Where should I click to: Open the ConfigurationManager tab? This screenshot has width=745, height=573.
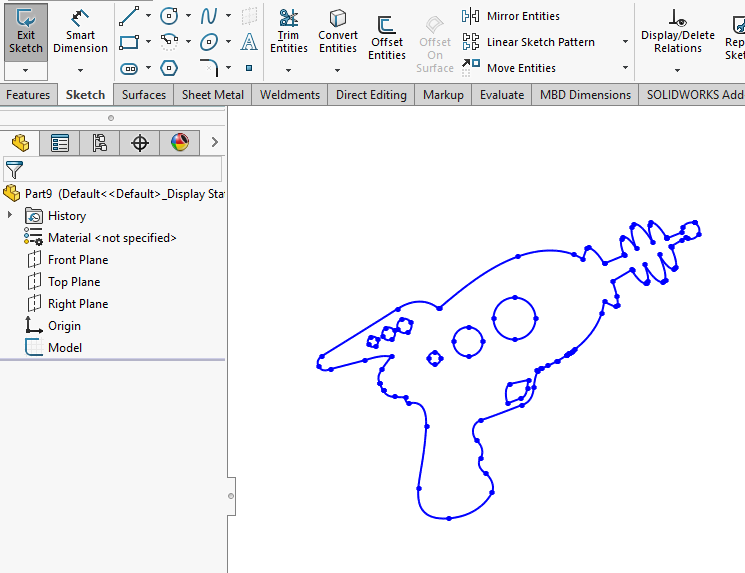[x=100, y=143]
